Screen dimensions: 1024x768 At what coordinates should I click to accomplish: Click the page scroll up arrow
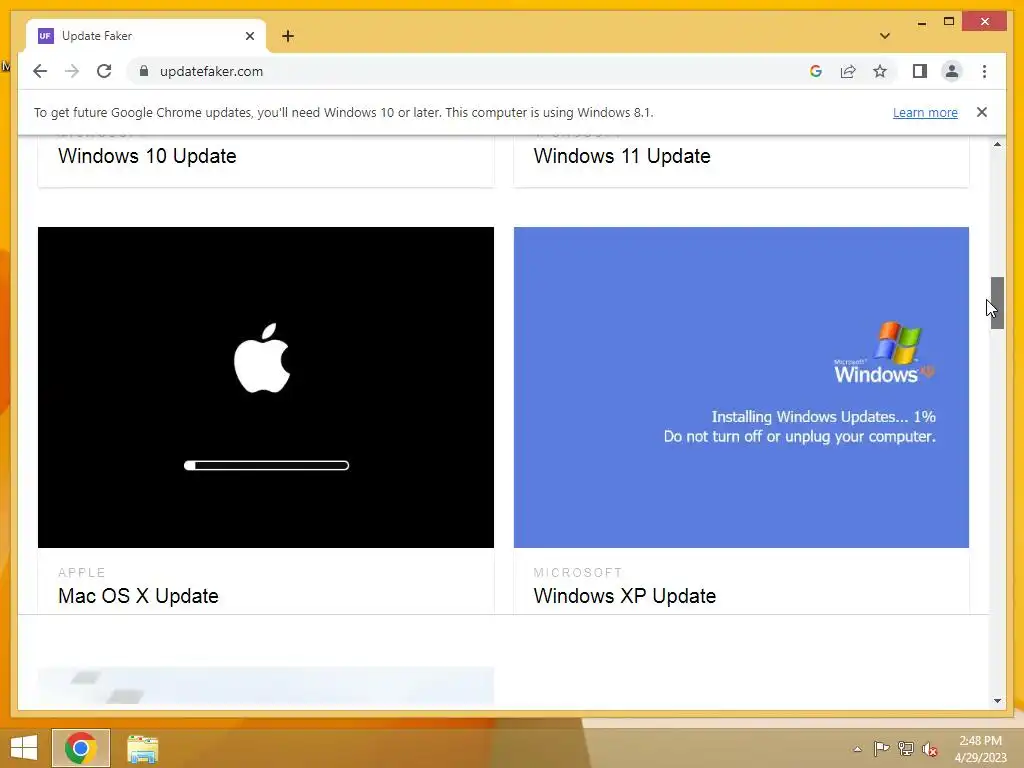997,144
